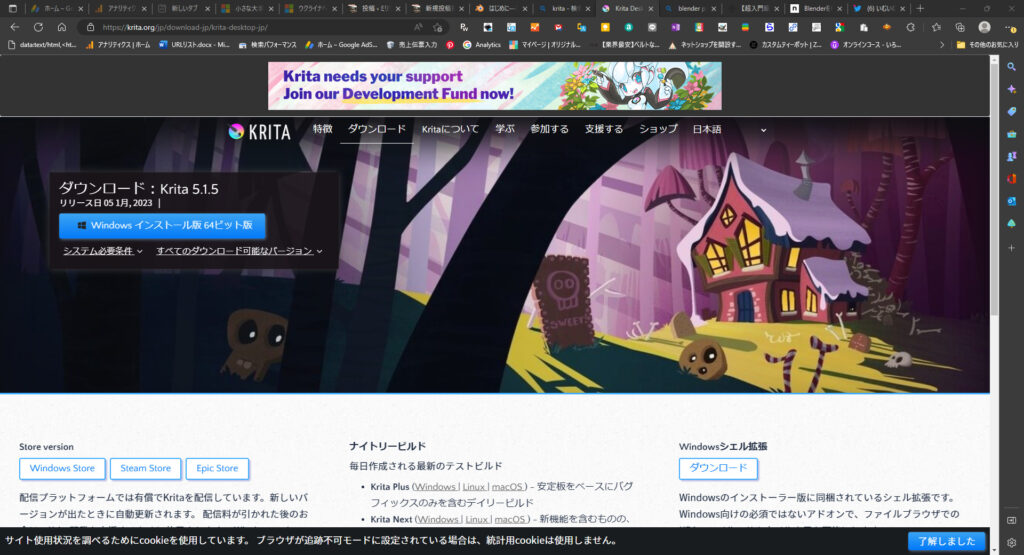Open a new tab with plus button
1024x555 pixels.
pos(920,8)
